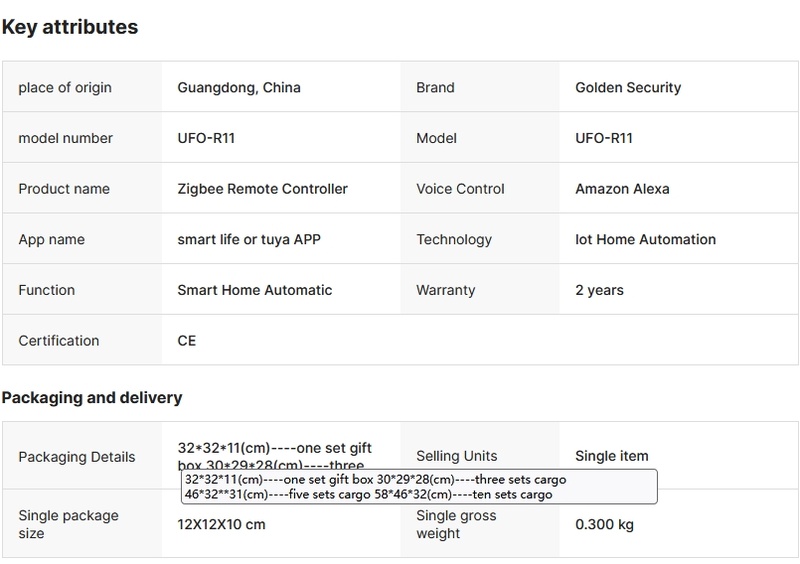Click the 12X12X10 cm package size
The height and width of the screenshot is (564, 800).
click(x=222, y=525)
